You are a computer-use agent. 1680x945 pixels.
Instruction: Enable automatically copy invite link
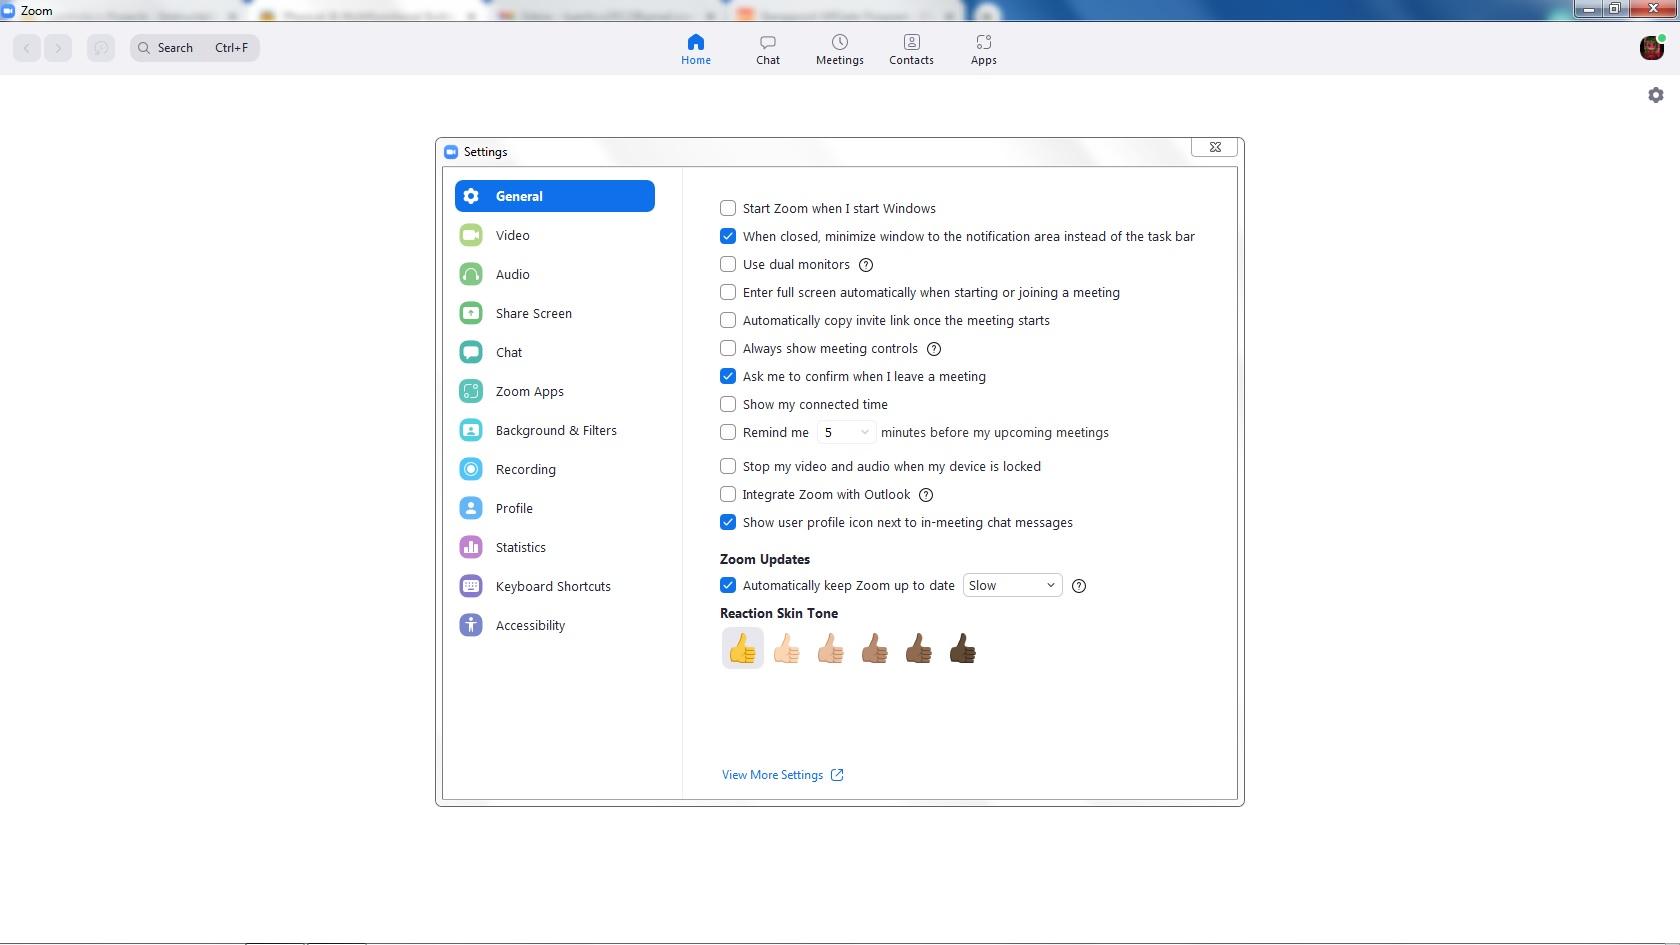click(x=728, y=320)
